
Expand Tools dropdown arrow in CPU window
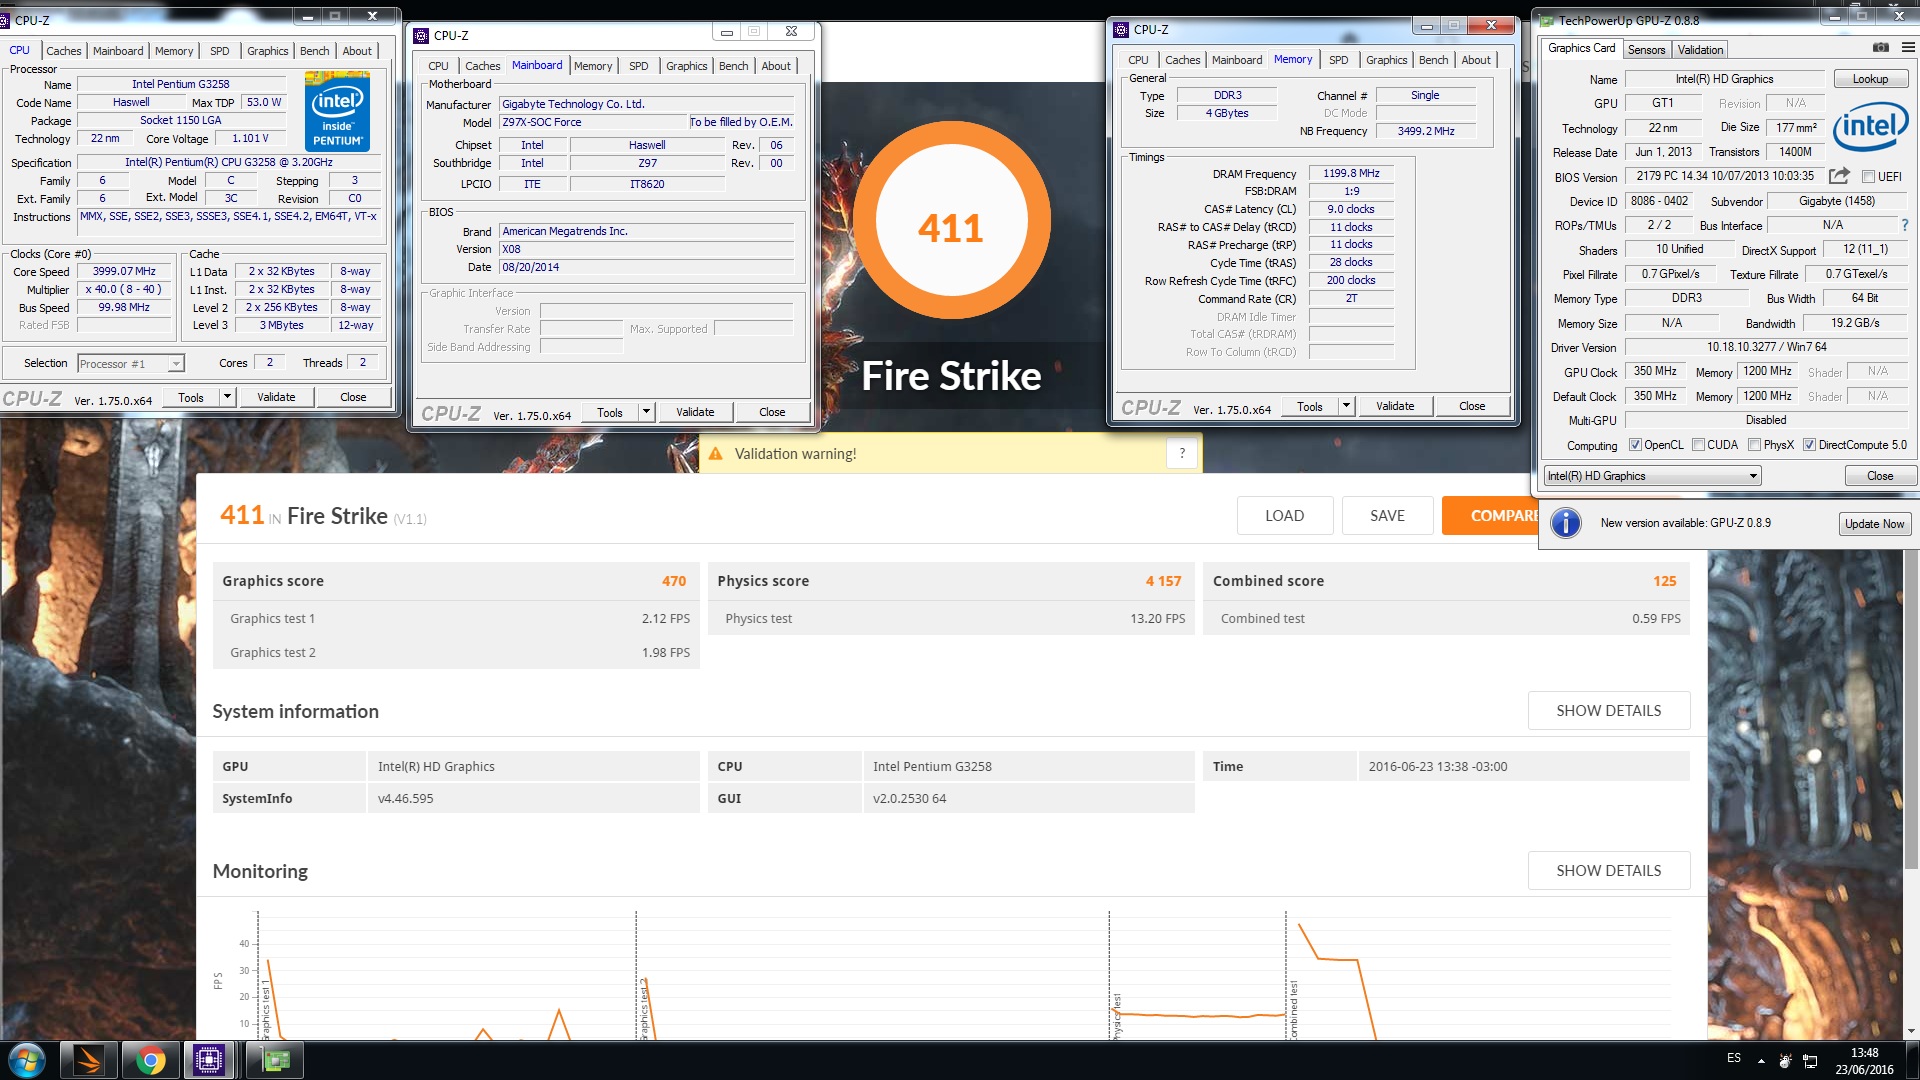(227, 397)
